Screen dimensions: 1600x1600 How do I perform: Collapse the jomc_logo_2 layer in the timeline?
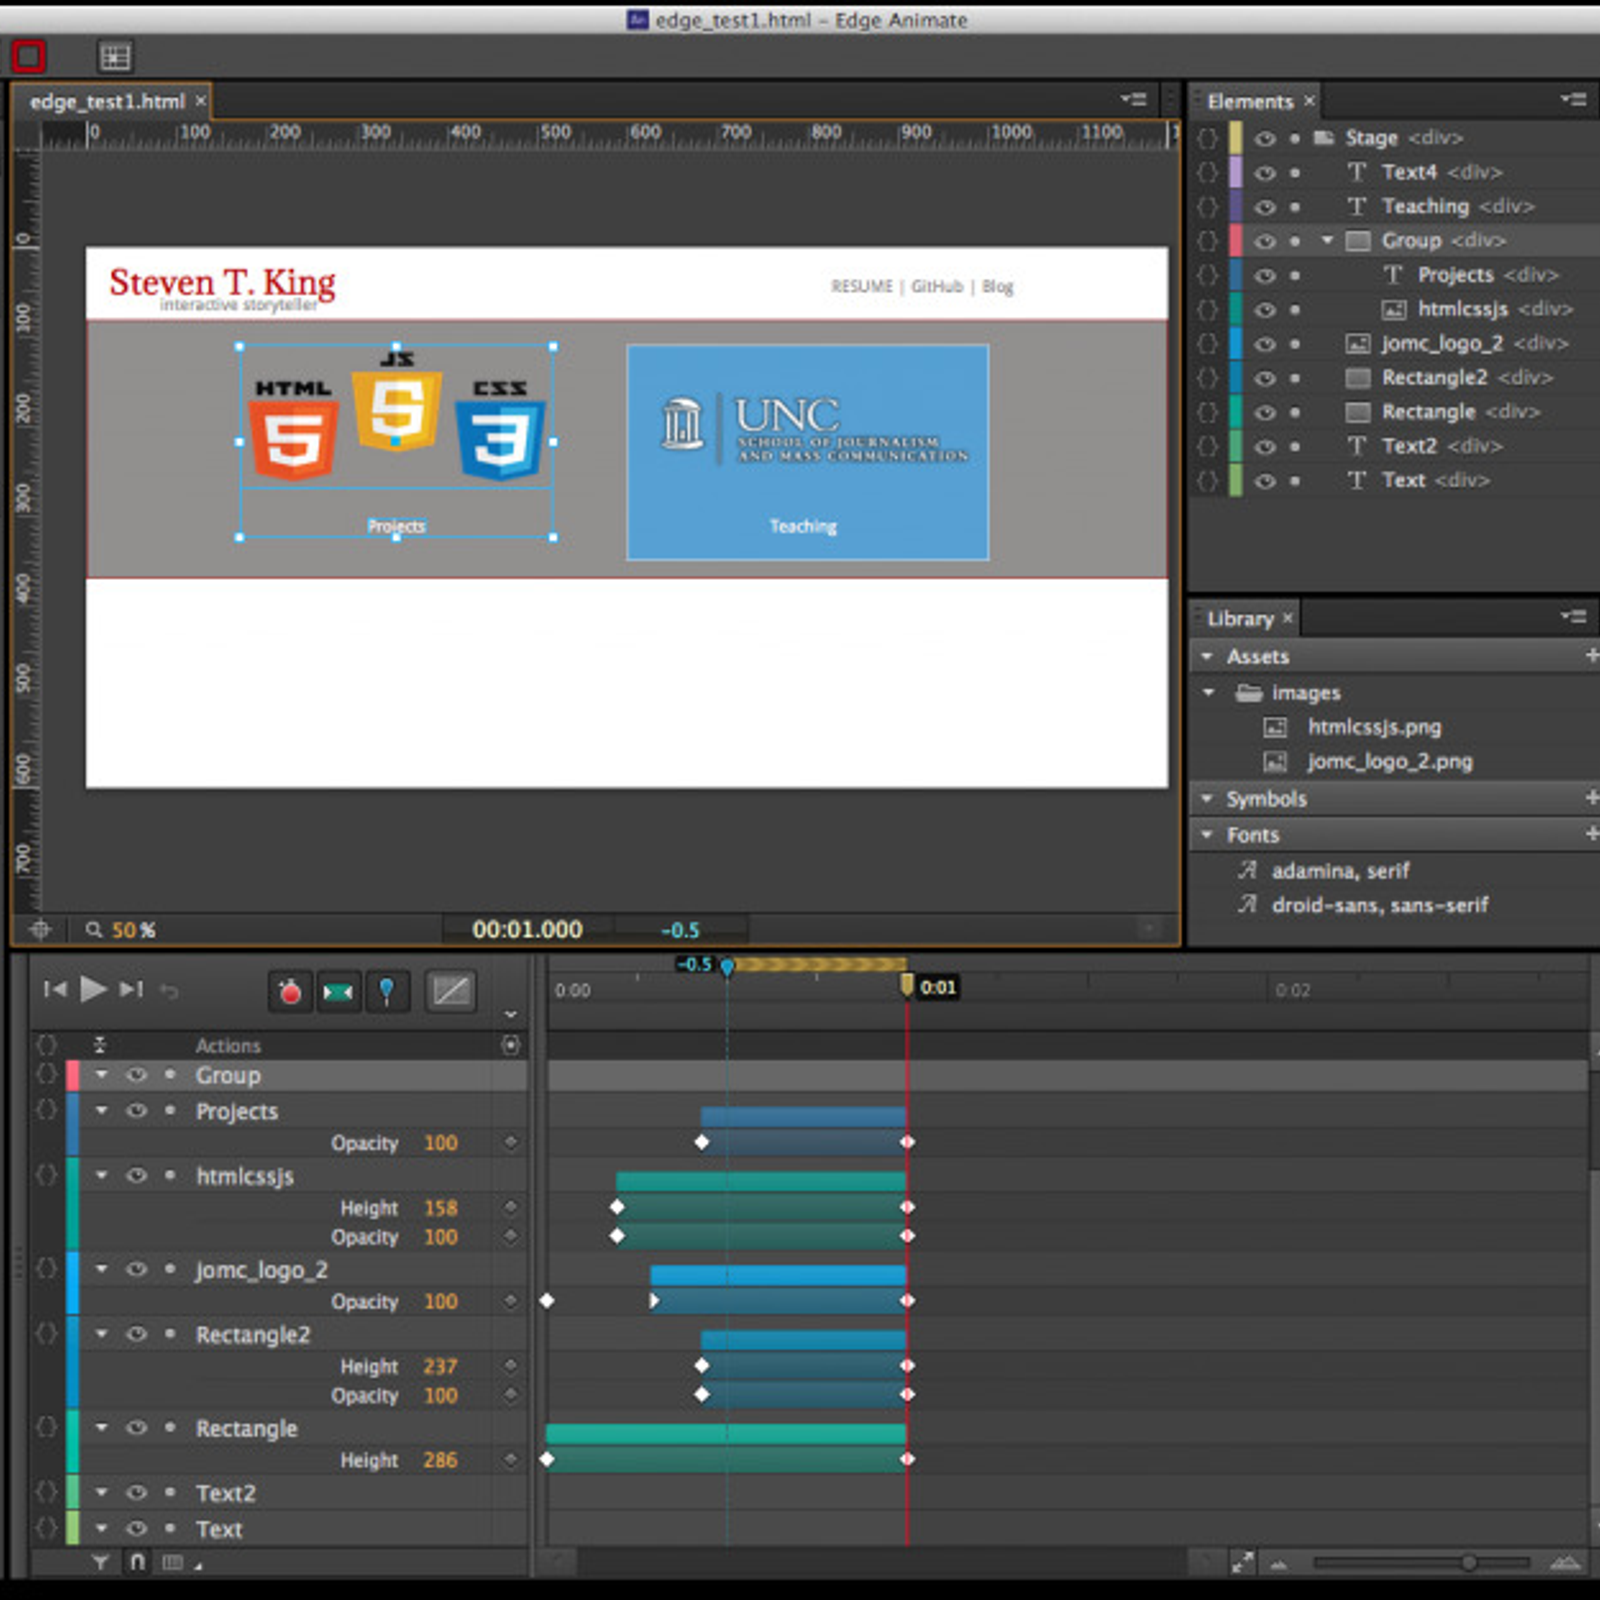click(x=102, y=1269)
